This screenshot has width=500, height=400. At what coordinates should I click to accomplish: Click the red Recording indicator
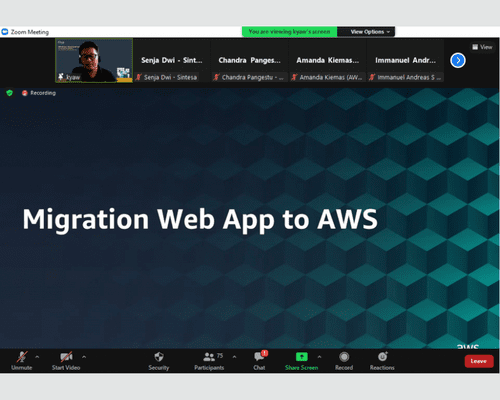tap(39, 93)
